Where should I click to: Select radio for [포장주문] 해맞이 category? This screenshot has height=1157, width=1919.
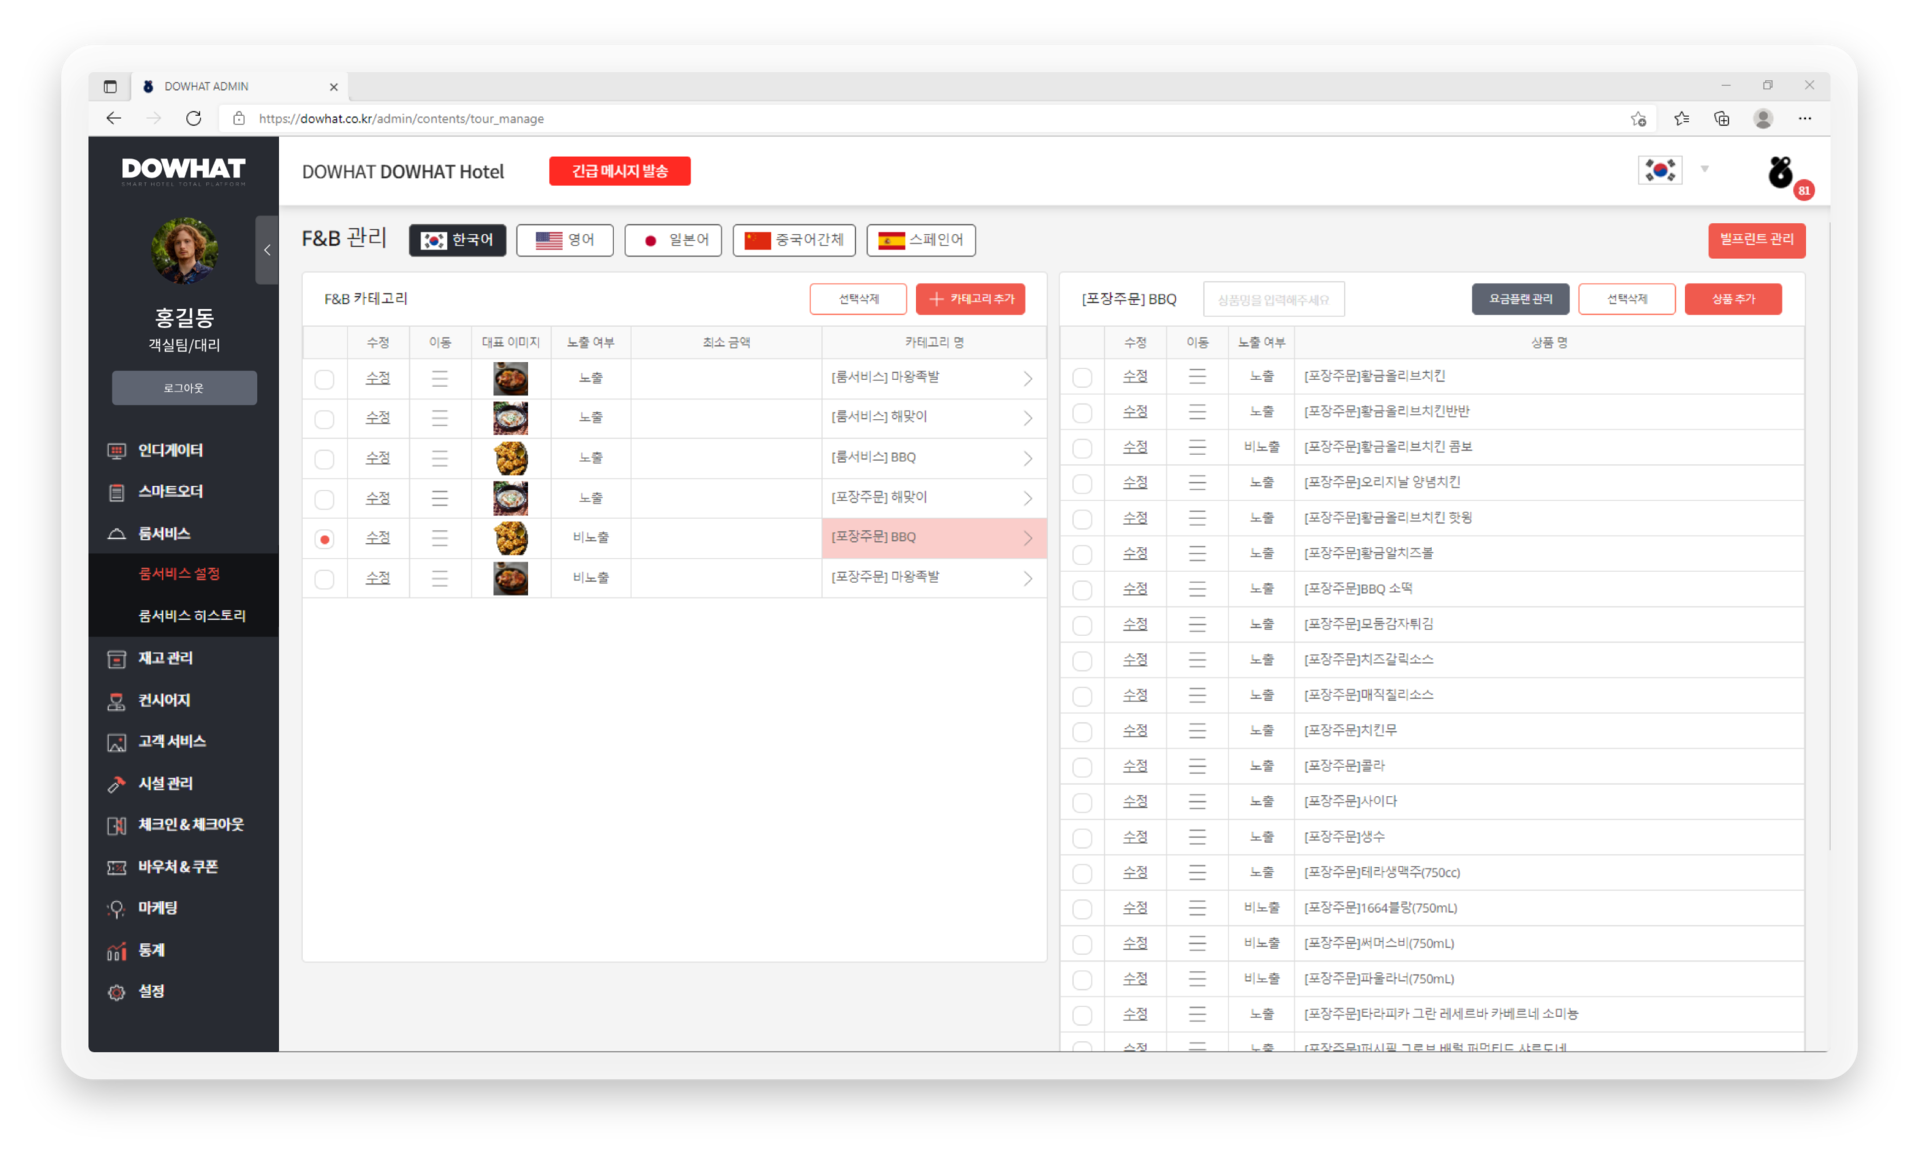[324, 499]
